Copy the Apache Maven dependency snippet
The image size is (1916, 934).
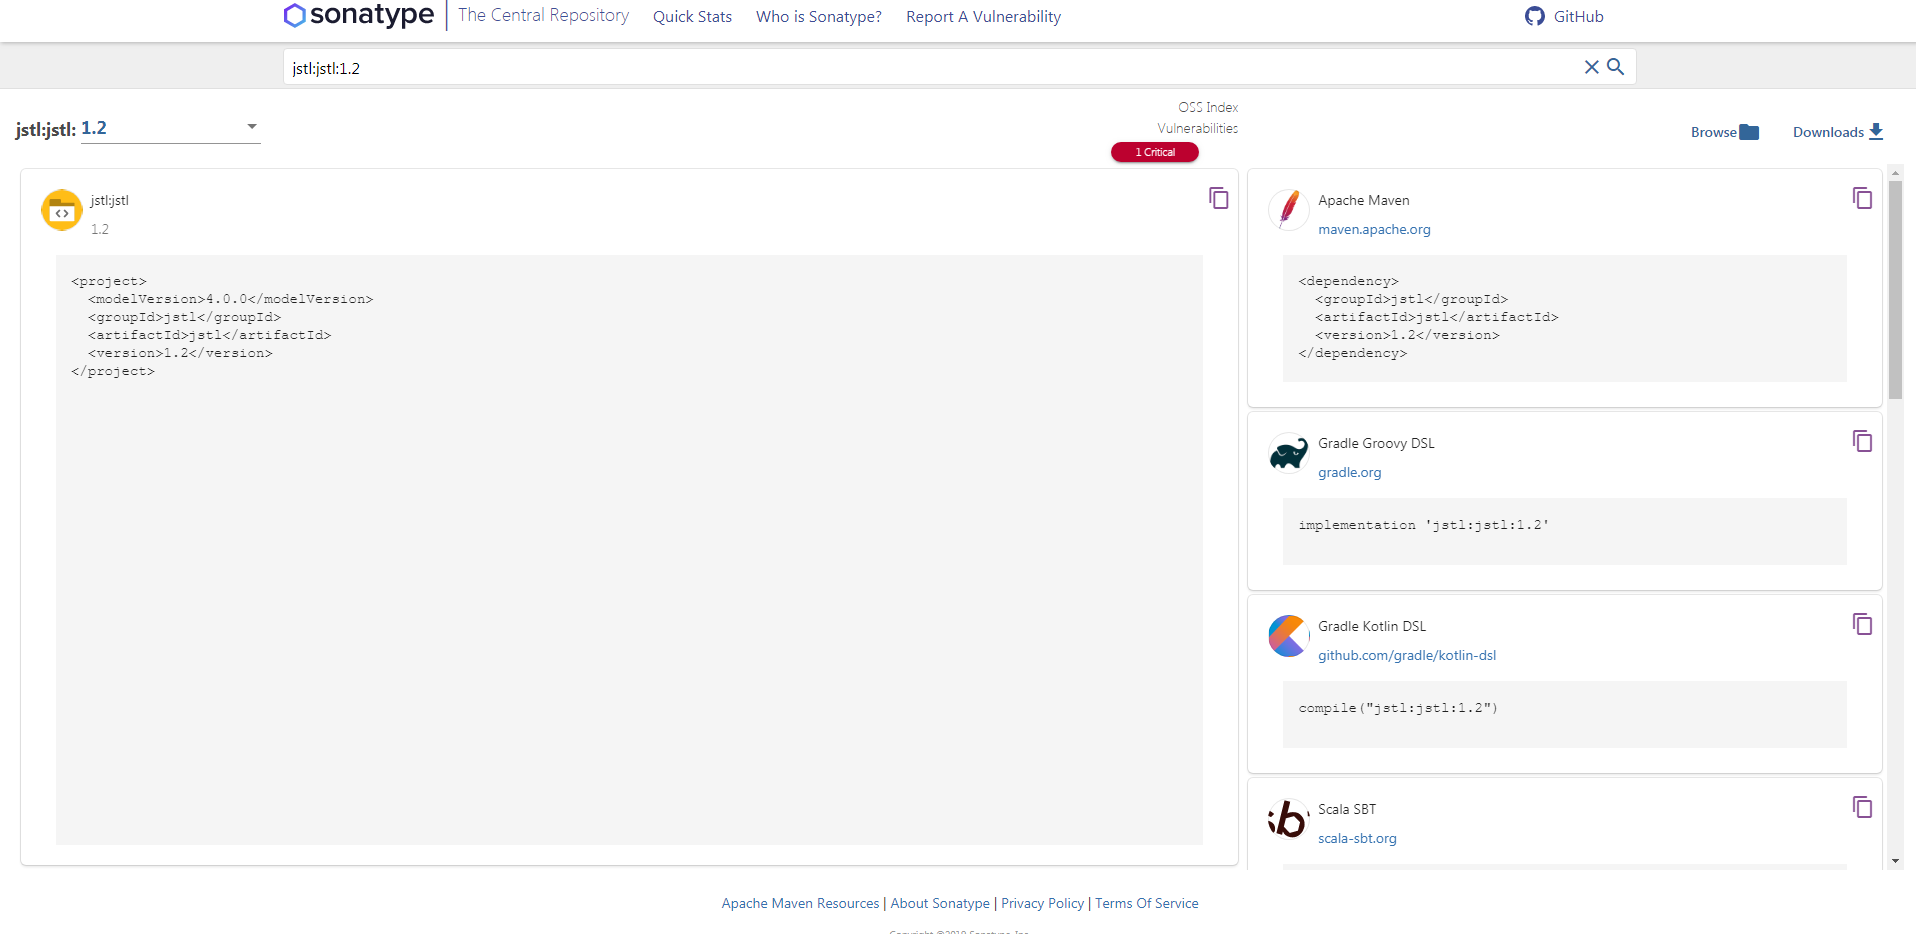(1862, 198)
